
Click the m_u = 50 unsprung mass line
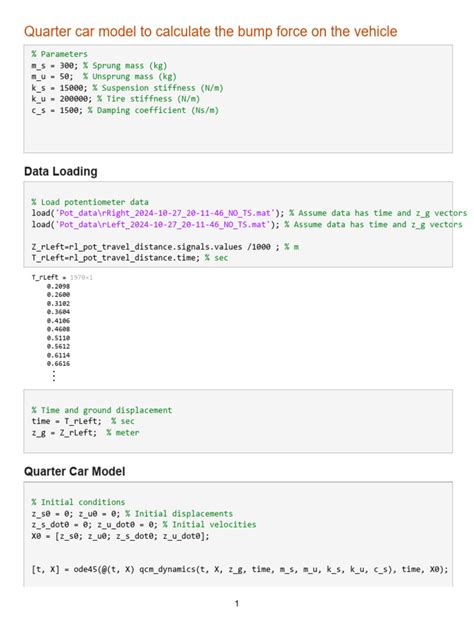(104, 77)
